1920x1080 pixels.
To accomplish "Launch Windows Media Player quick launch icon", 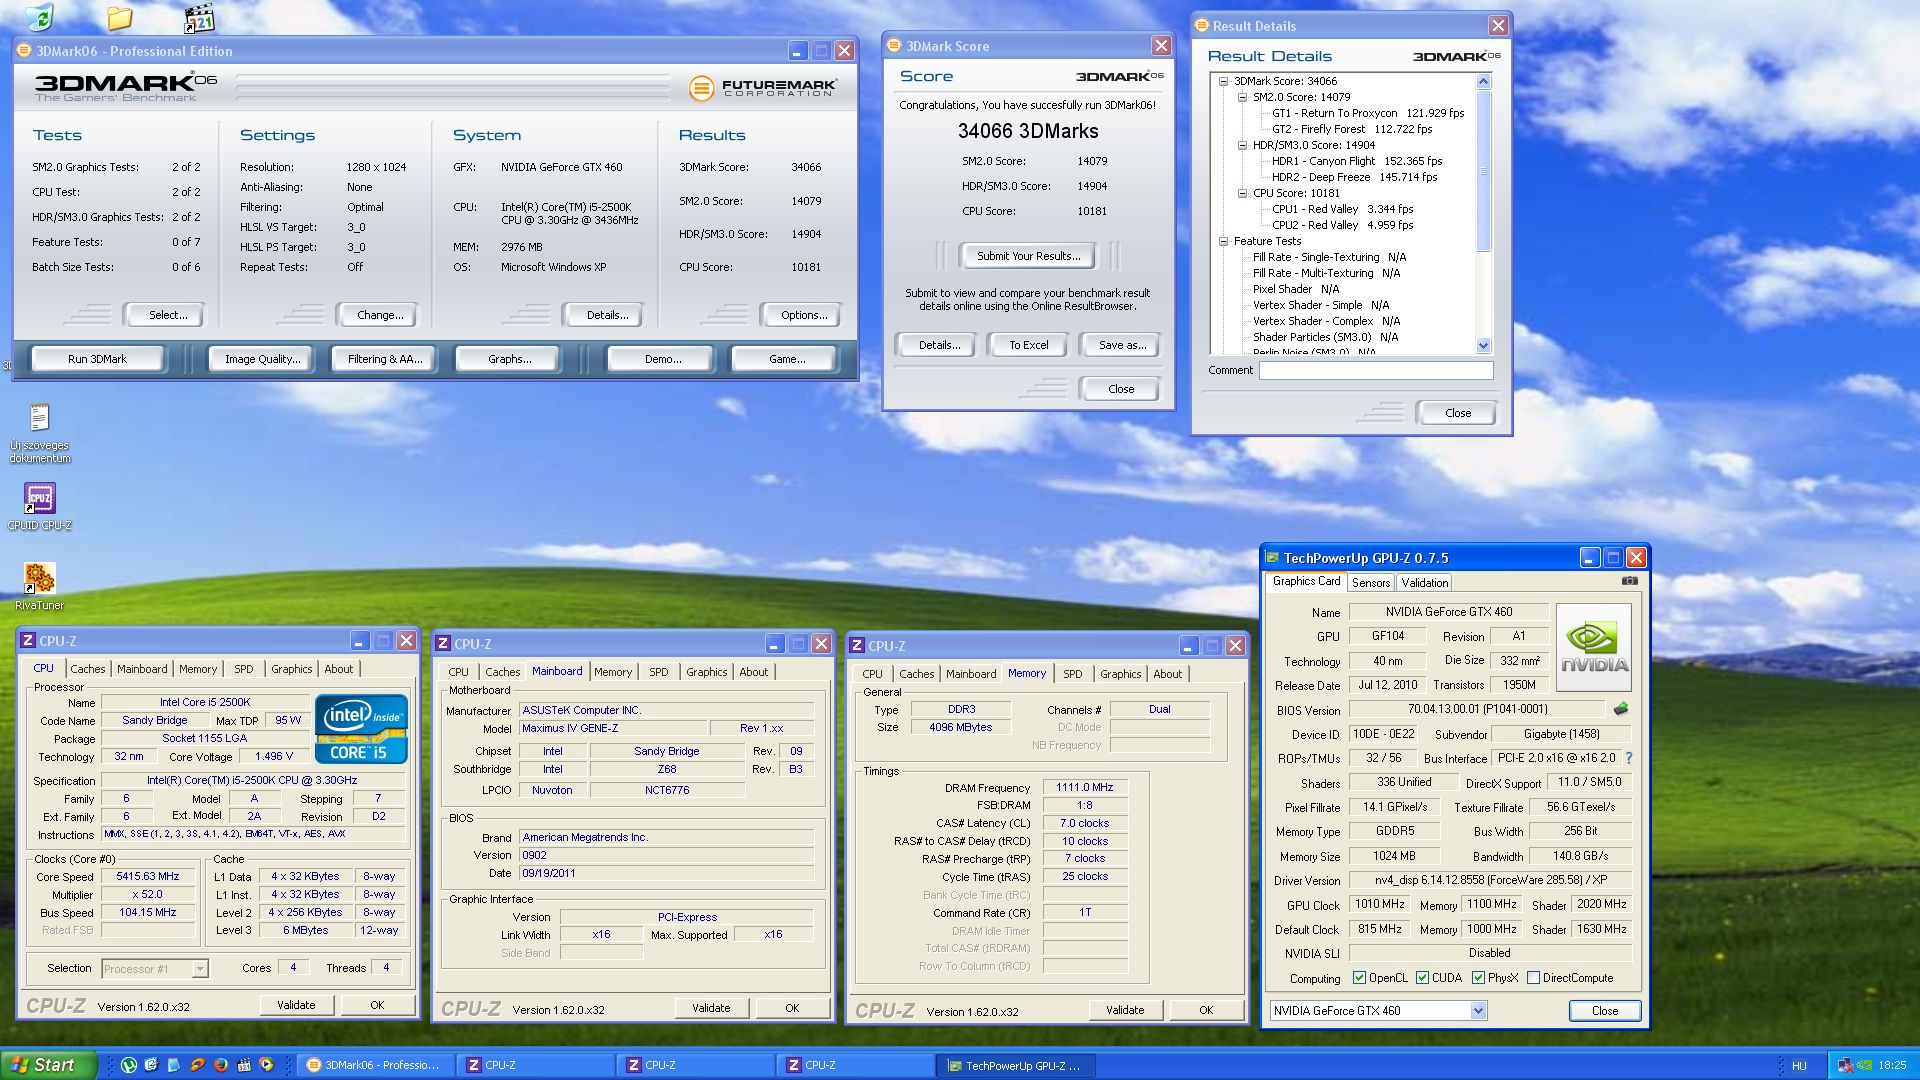I will [266, 1065].
